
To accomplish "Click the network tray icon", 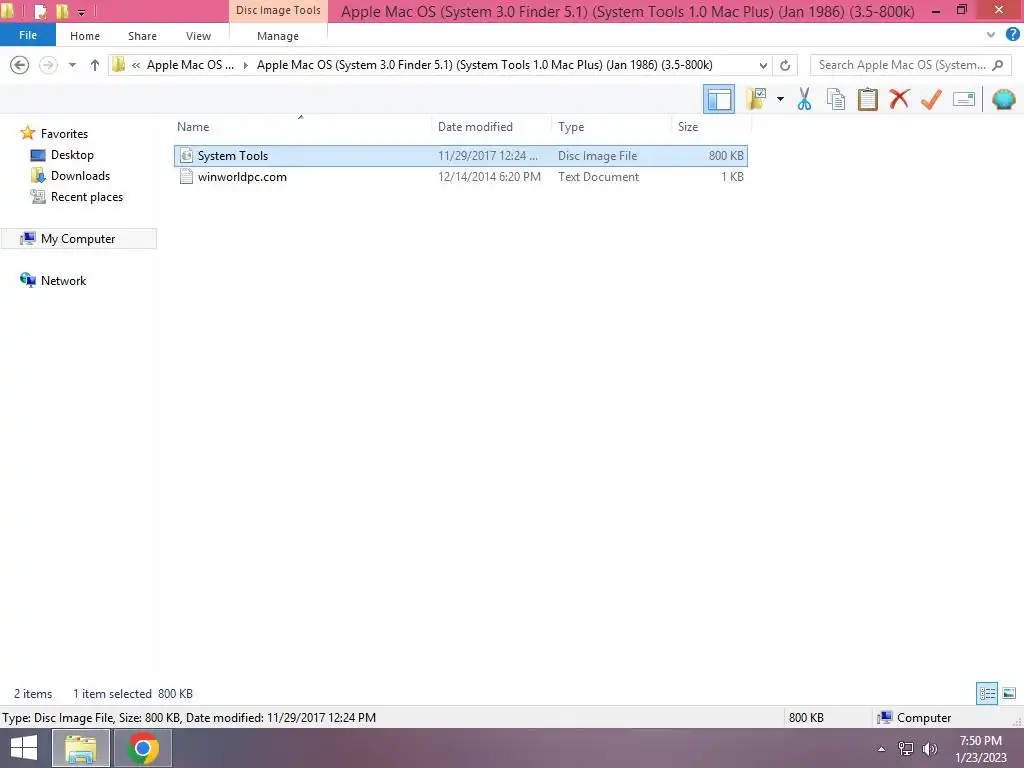I will click(906, 749).
